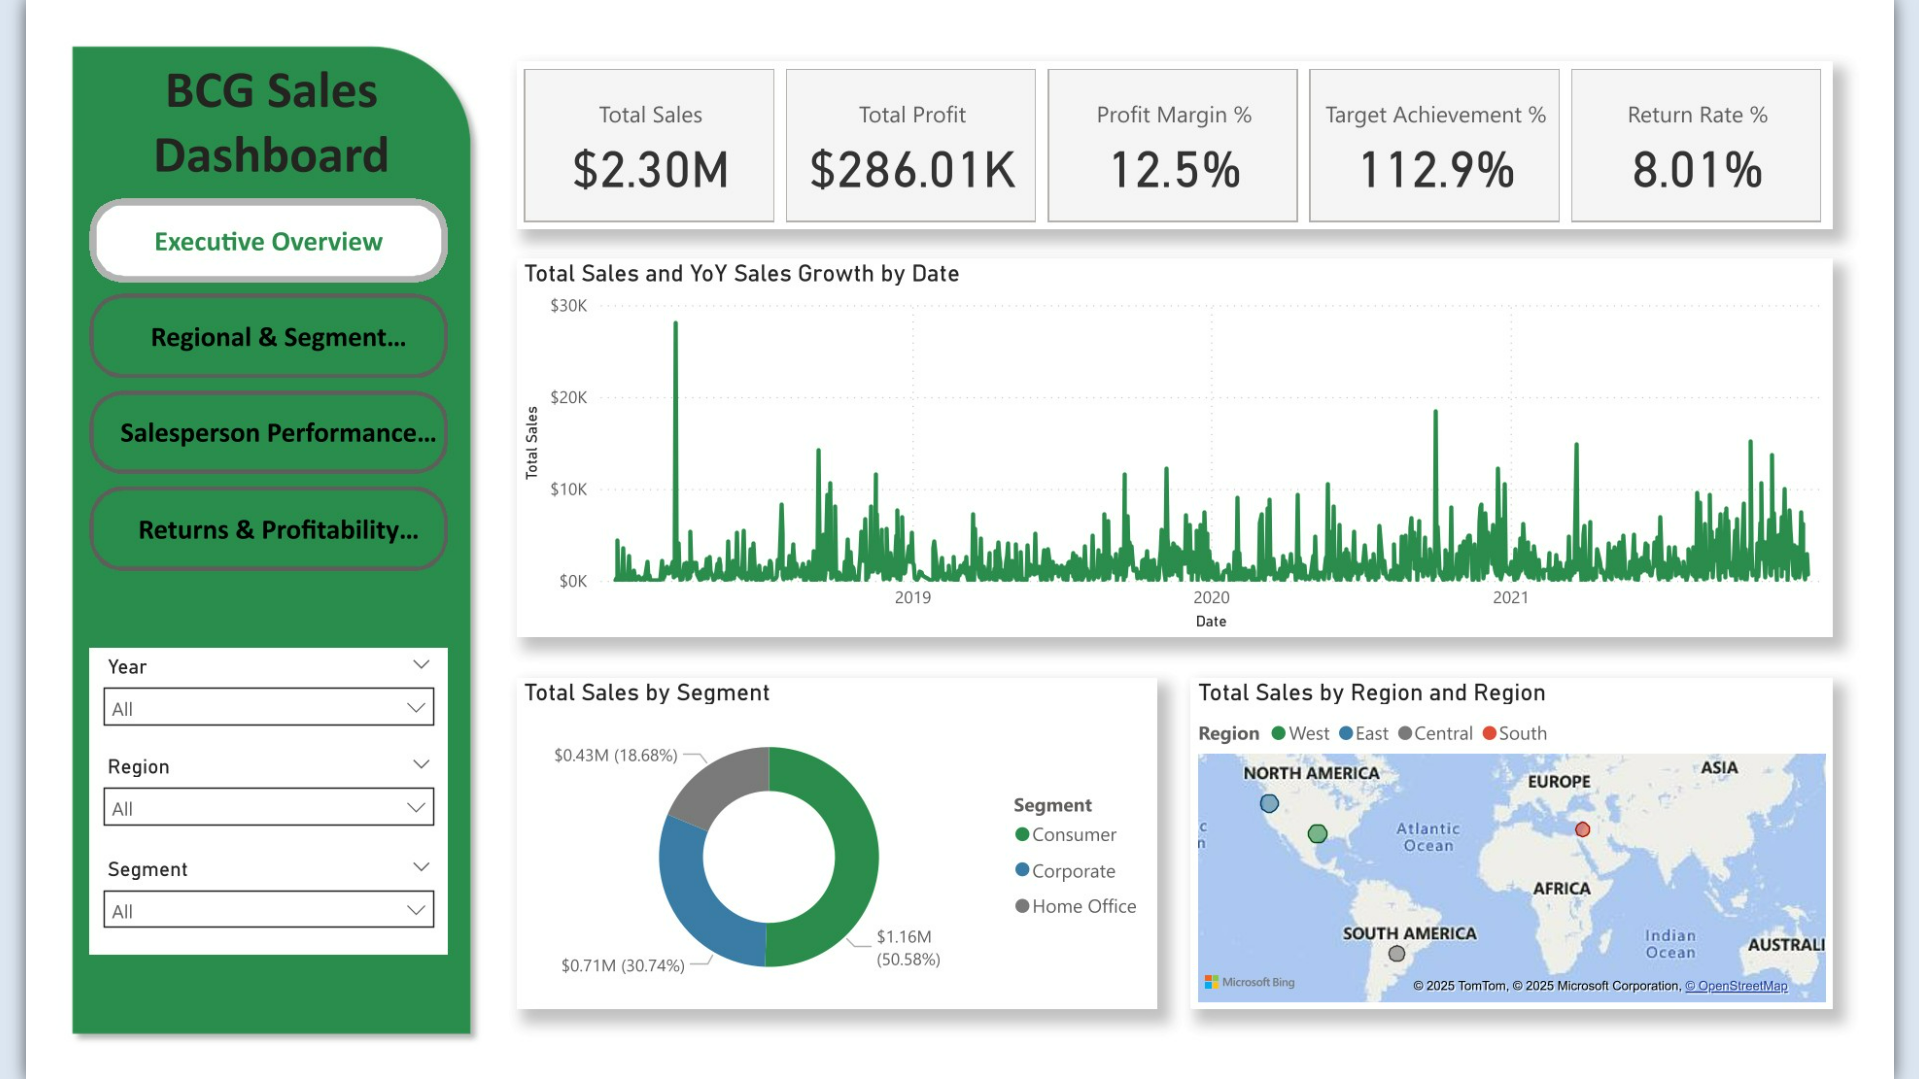Click the South region red map bubble

(x=1582, y=829)
